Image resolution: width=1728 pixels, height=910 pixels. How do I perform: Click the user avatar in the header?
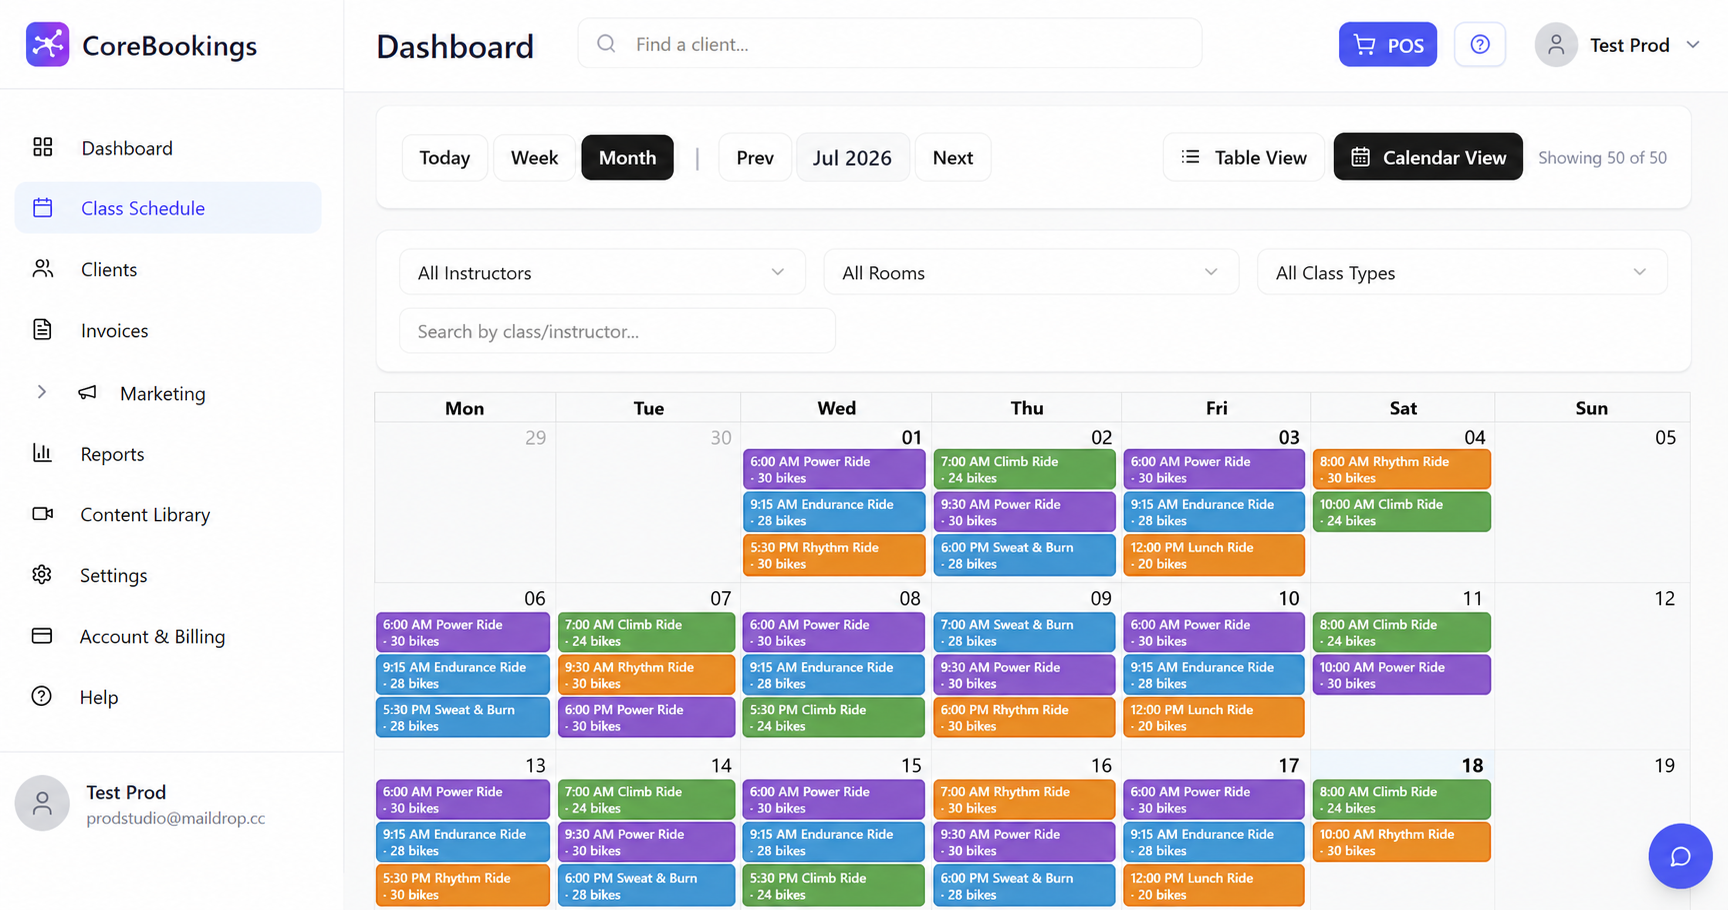(x=1556, y=45)
